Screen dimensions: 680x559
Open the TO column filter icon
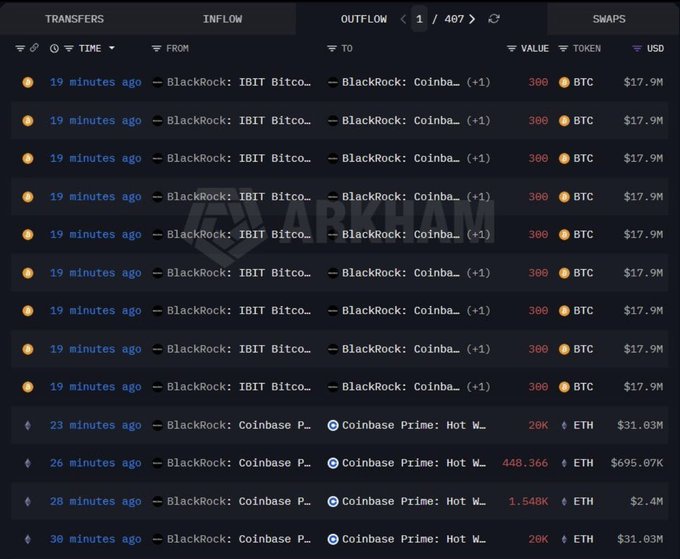pyautogui.click(x=332, y=49)
